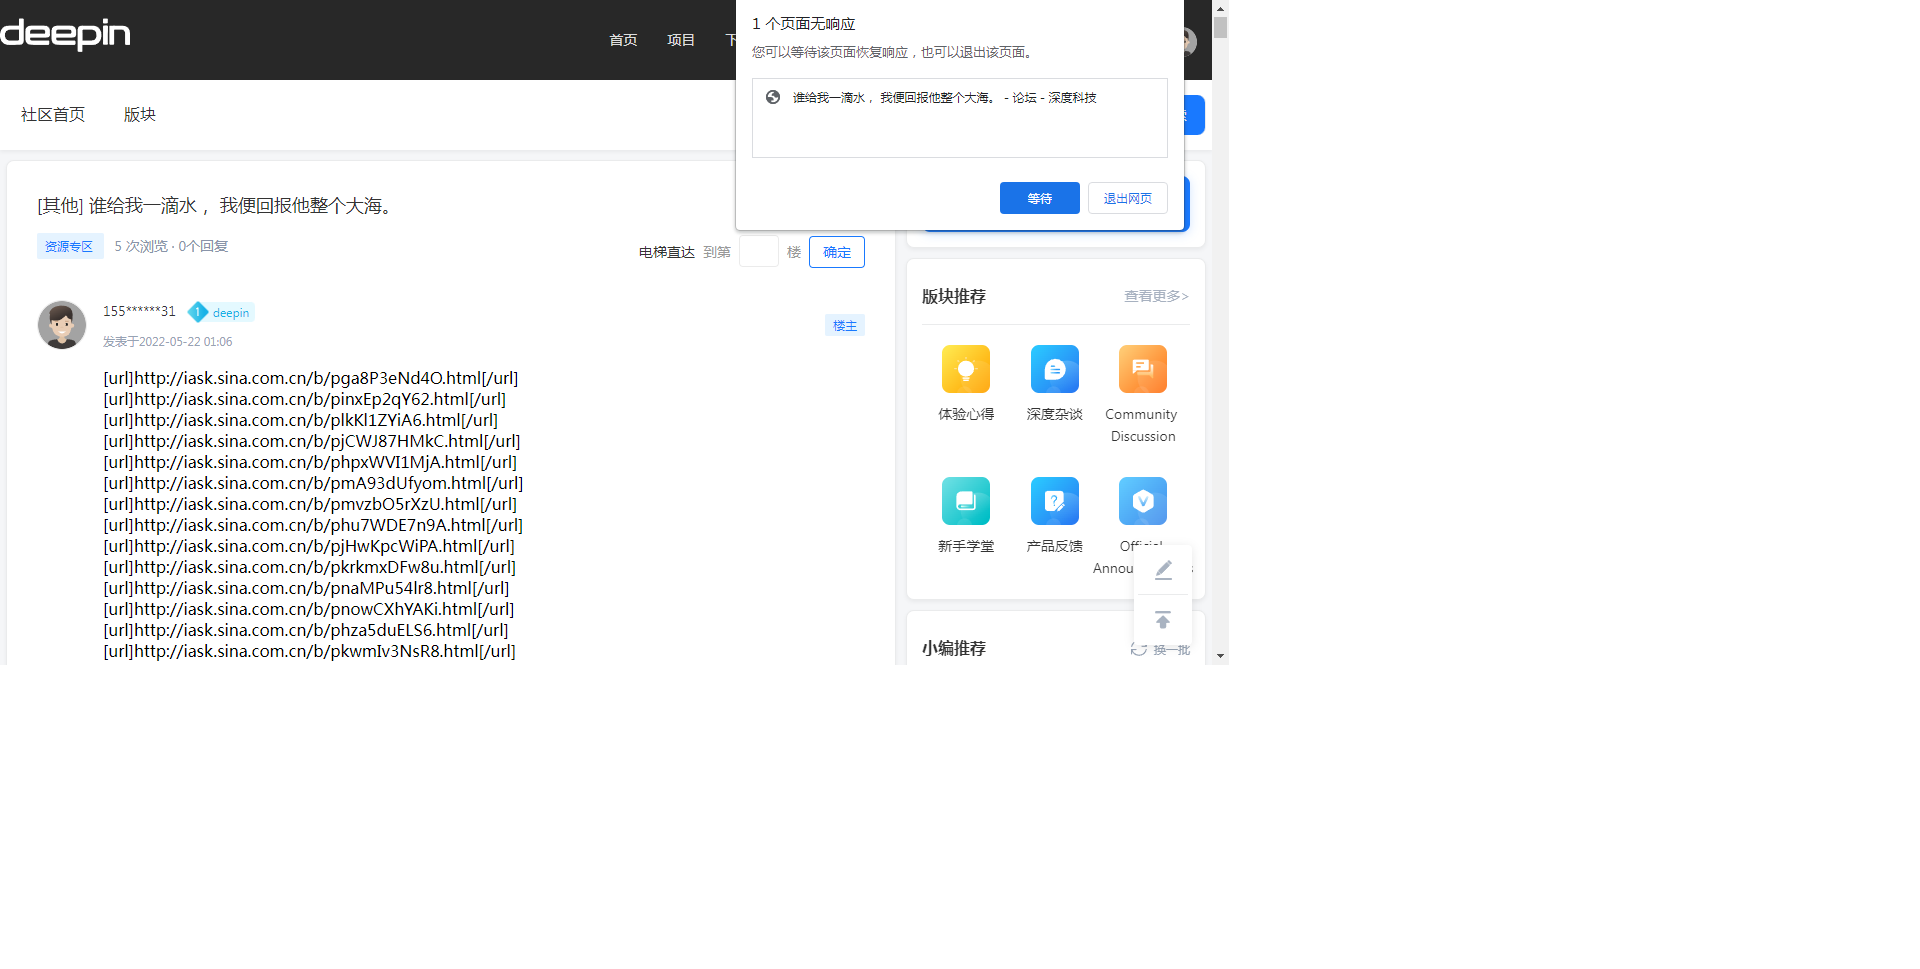Viewport: 1920px width, 969px height.
Task: Click the URL line ending pjCWJ87HMkC.html
Action: pos(312,441)
